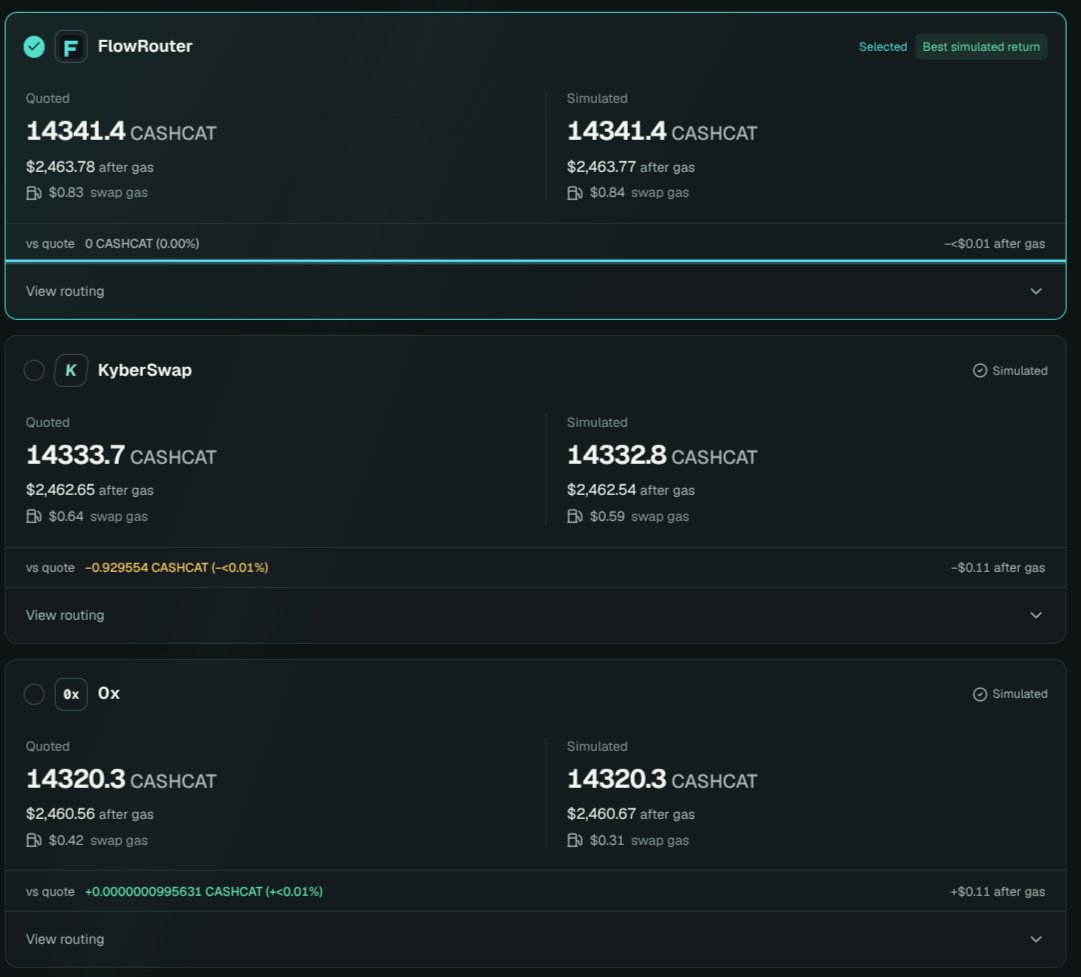Expand KyberSwap routing chevron

[x=1035, y=615]
